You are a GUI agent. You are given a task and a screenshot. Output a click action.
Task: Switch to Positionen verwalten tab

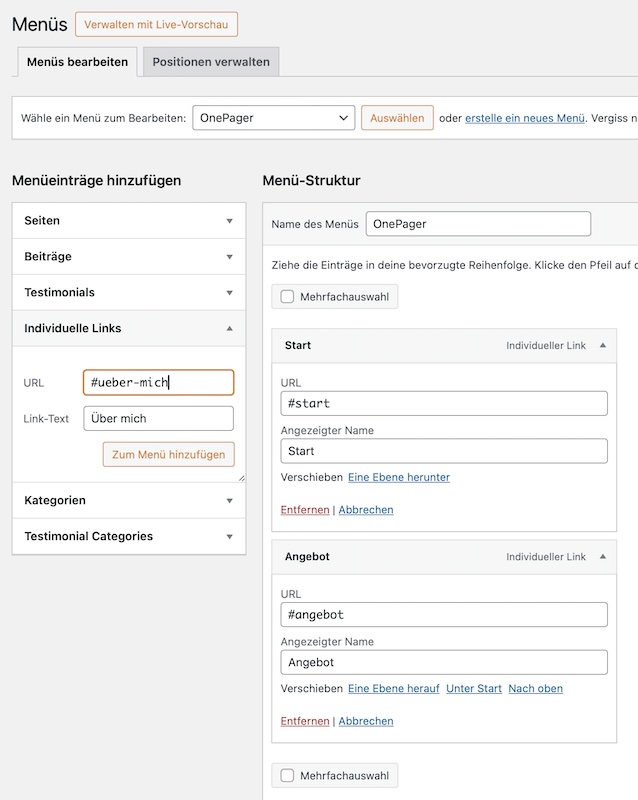pyautogui.click(x=211, y=62)
